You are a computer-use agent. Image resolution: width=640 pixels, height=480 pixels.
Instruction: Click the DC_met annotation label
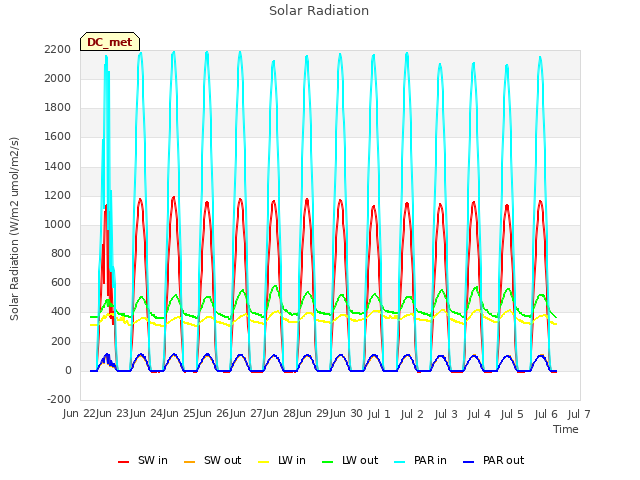(110, 42)
